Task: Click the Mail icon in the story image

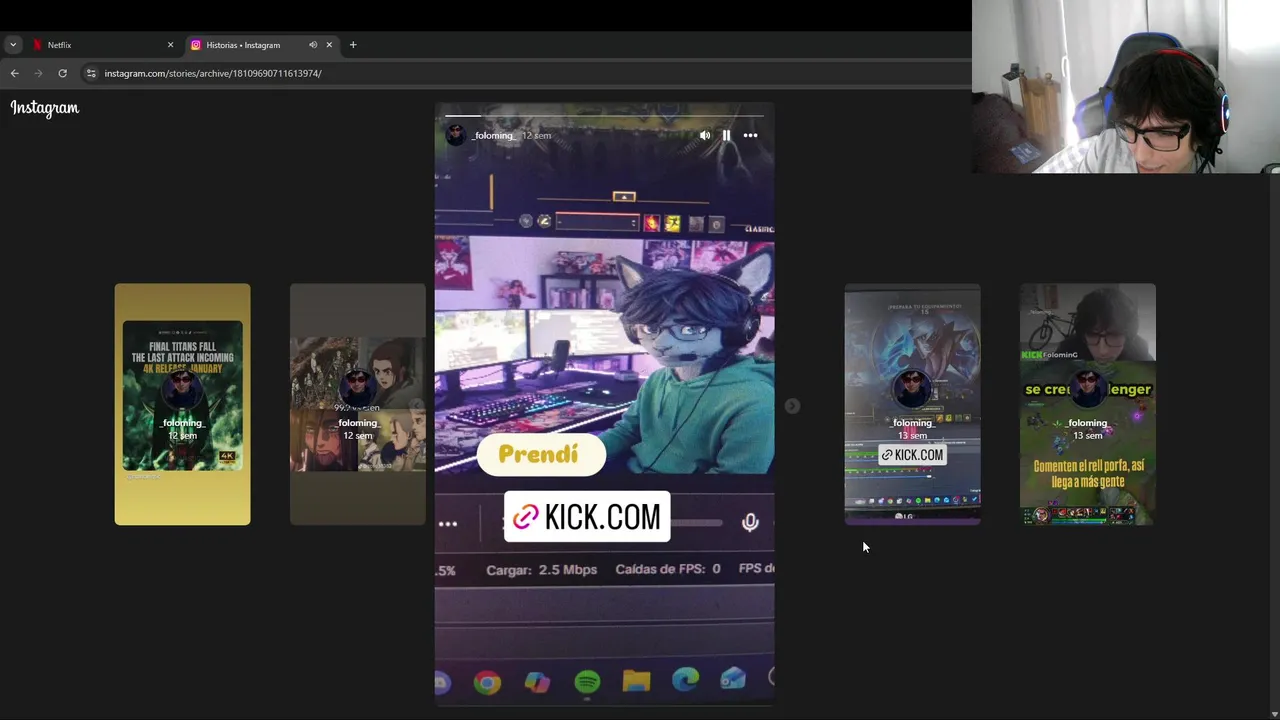Action: pyautogui.click(x=733, y=680)
